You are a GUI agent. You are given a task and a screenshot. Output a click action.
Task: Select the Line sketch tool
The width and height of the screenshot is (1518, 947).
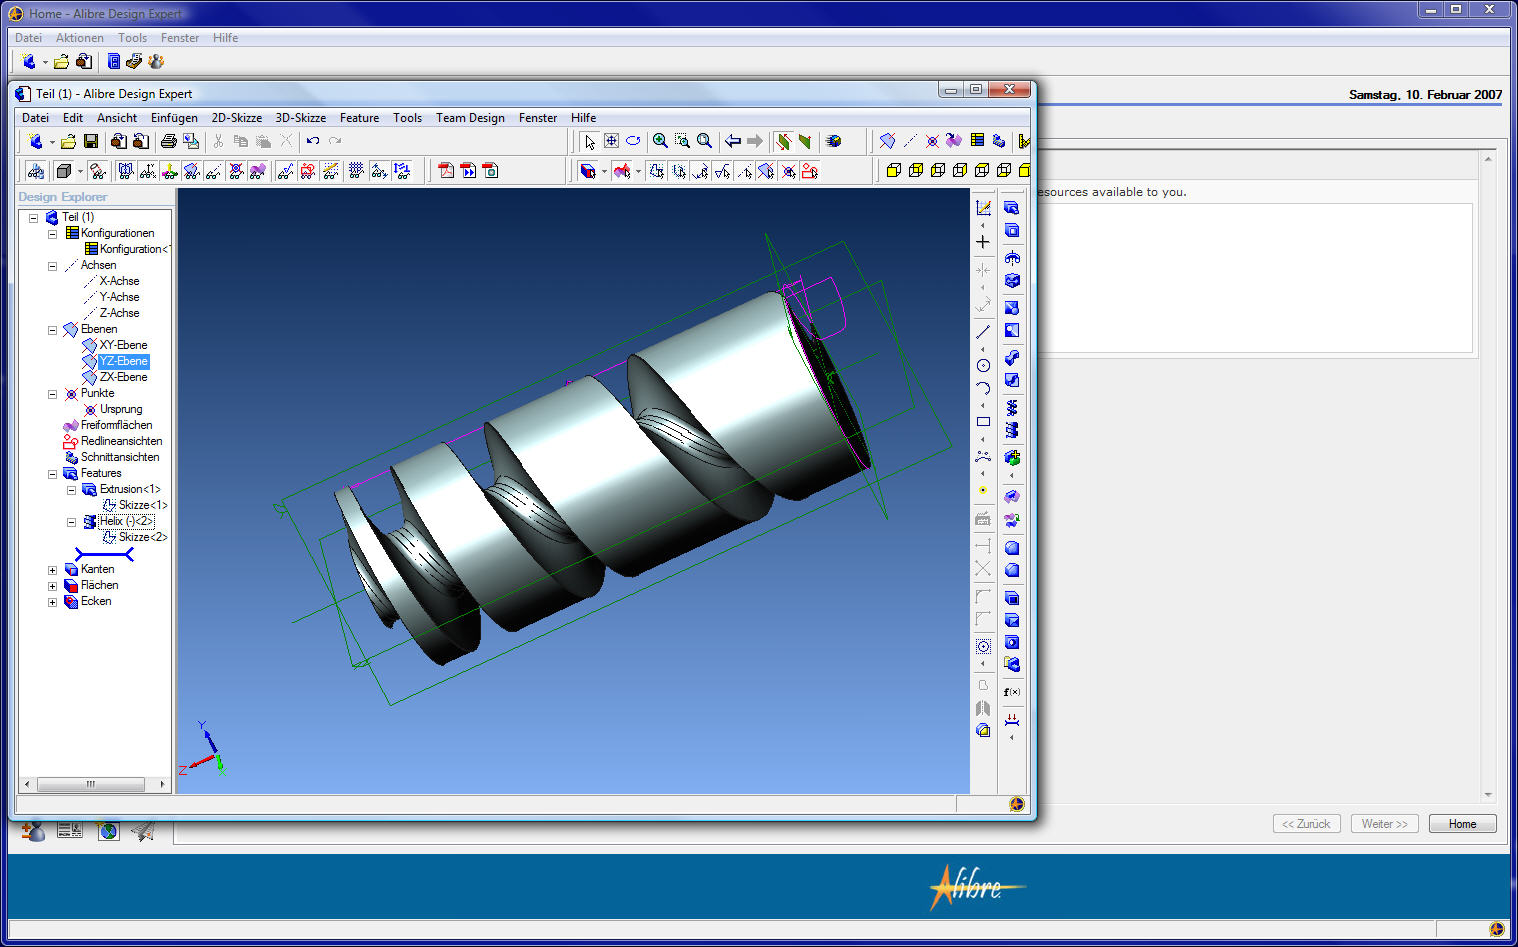click(x=983, y=332)
